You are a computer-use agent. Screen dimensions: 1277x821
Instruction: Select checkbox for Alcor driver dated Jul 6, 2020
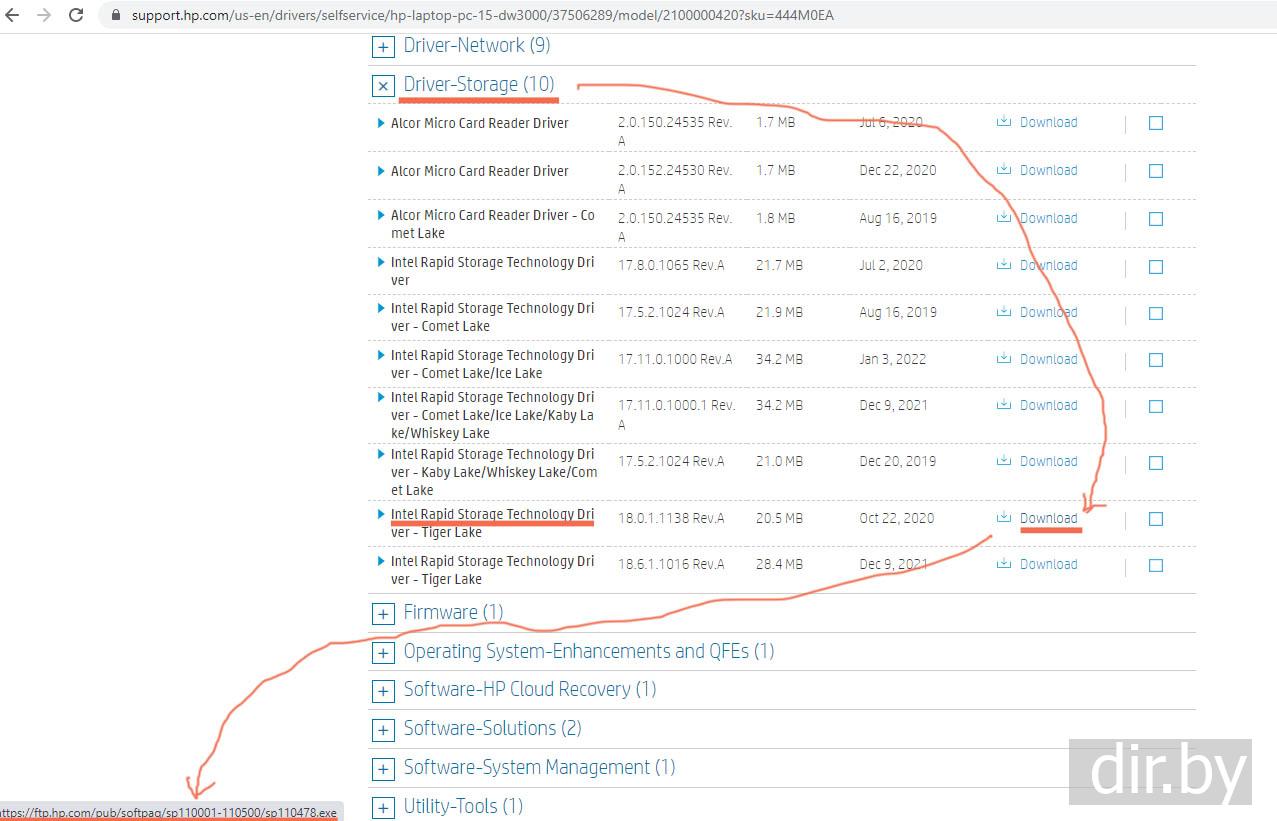(x=1156, y=123)
